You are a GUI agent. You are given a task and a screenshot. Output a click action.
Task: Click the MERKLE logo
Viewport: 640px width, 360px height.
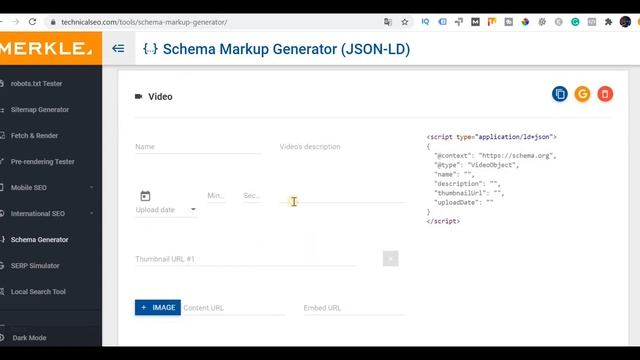coord(46,49)
